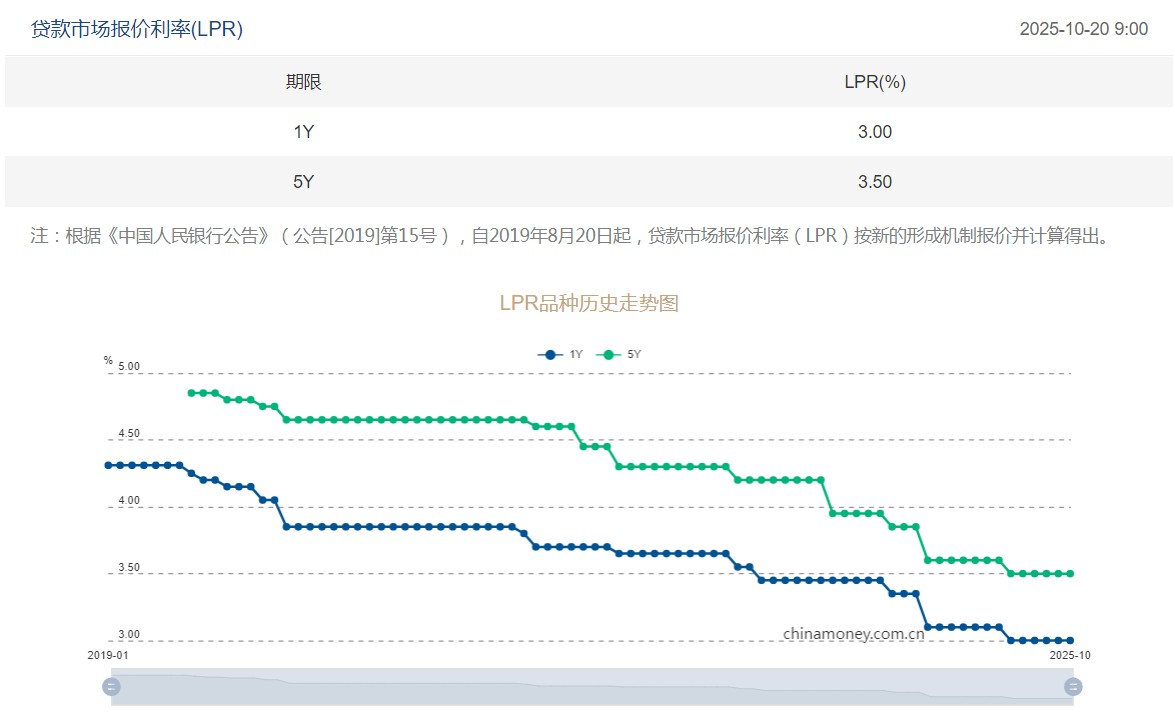Click the middle of the zoom slider track
The width and height of the screenshot is (1175, 725).
click(592, 686)
